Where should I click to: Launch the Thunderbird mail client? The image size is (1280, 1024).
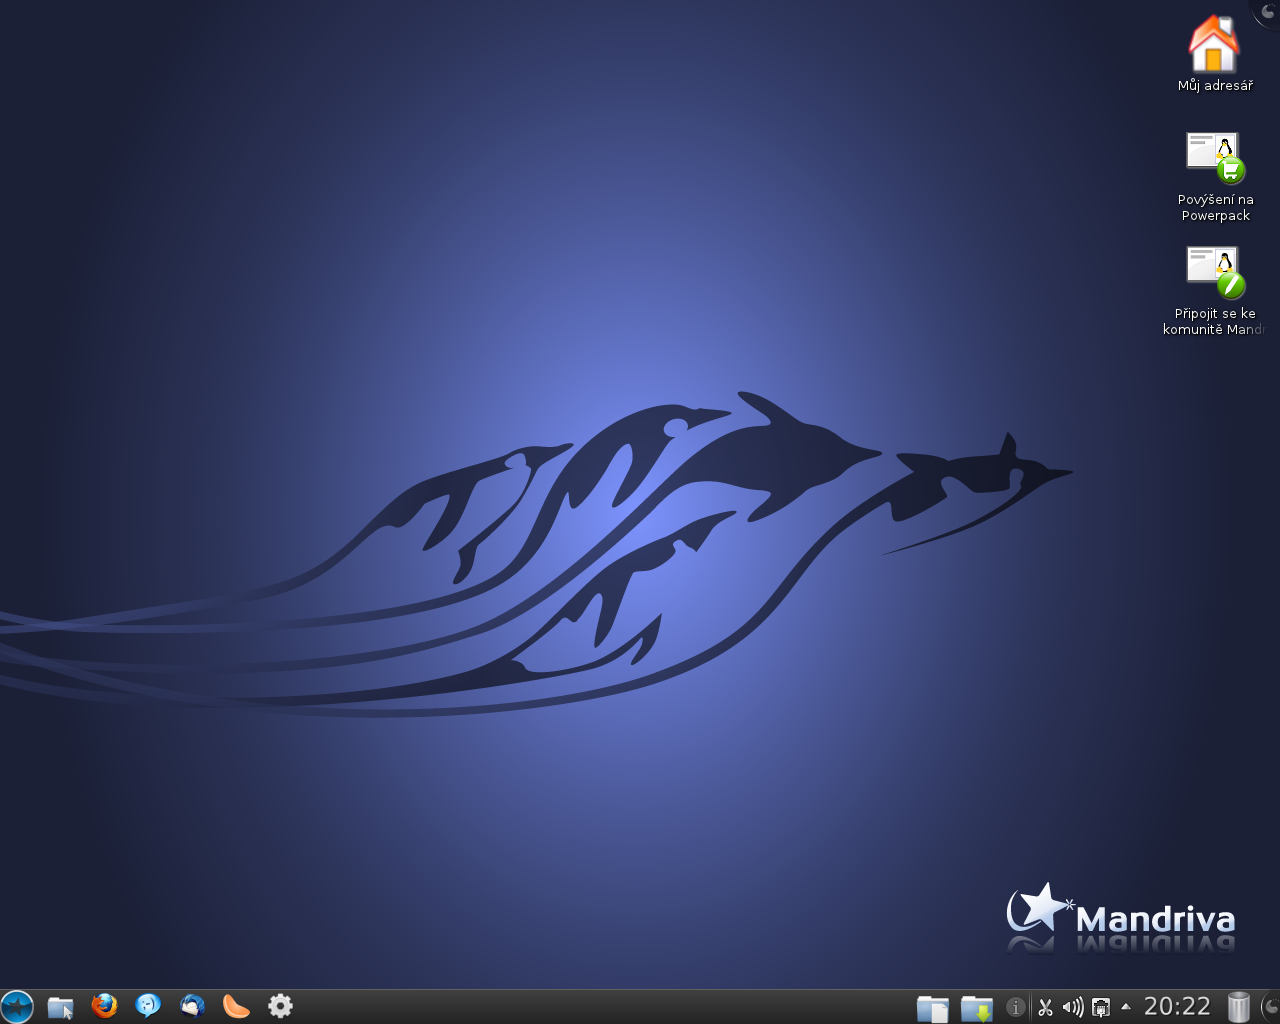pyautogui.click(x=192, y=1006)
